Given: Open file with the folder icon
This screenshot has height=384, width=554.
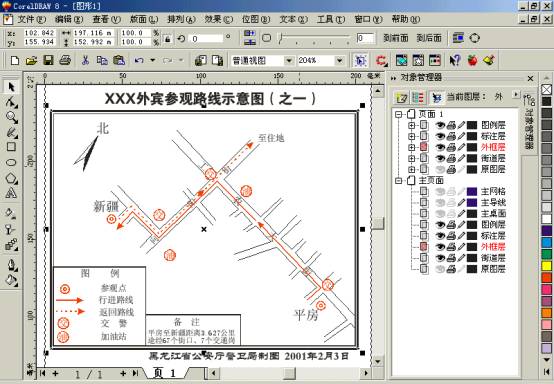Looking at the screenshot, I should click(31, 60).
